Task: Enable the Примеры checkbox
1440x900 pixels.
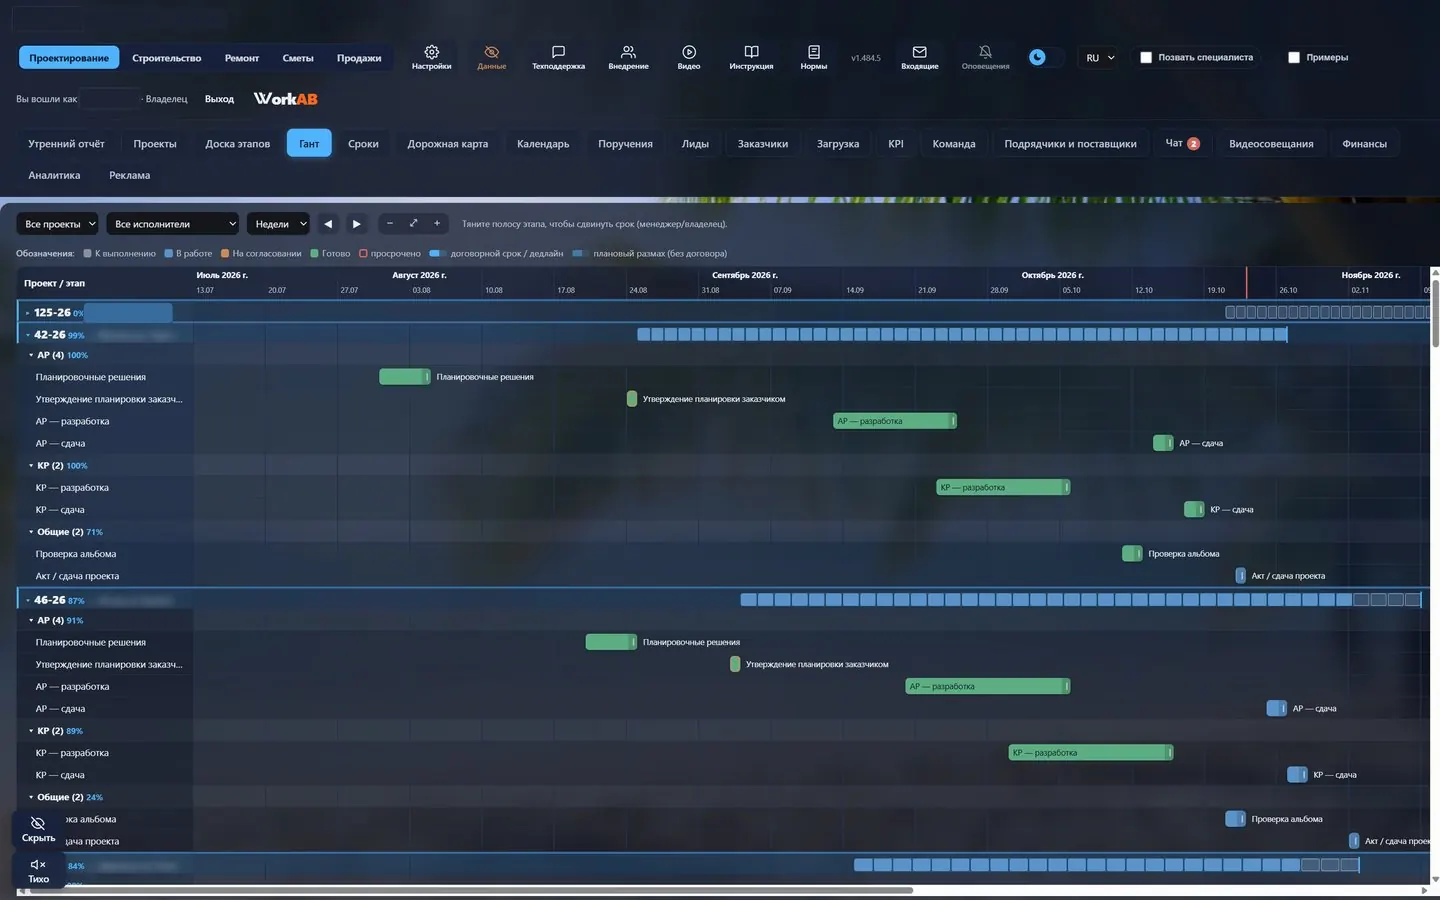Action: 1293,57
